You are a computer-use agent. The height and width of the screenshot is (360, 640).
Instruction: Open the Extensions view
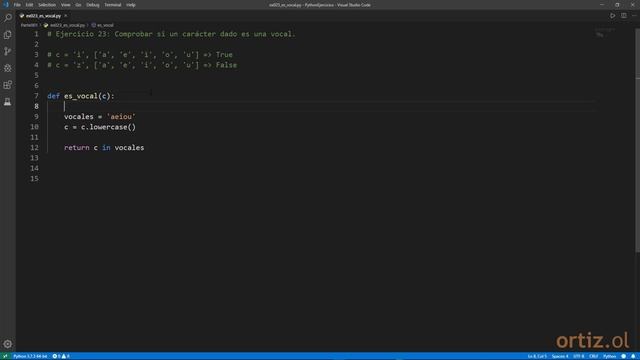tap(8, 85)
